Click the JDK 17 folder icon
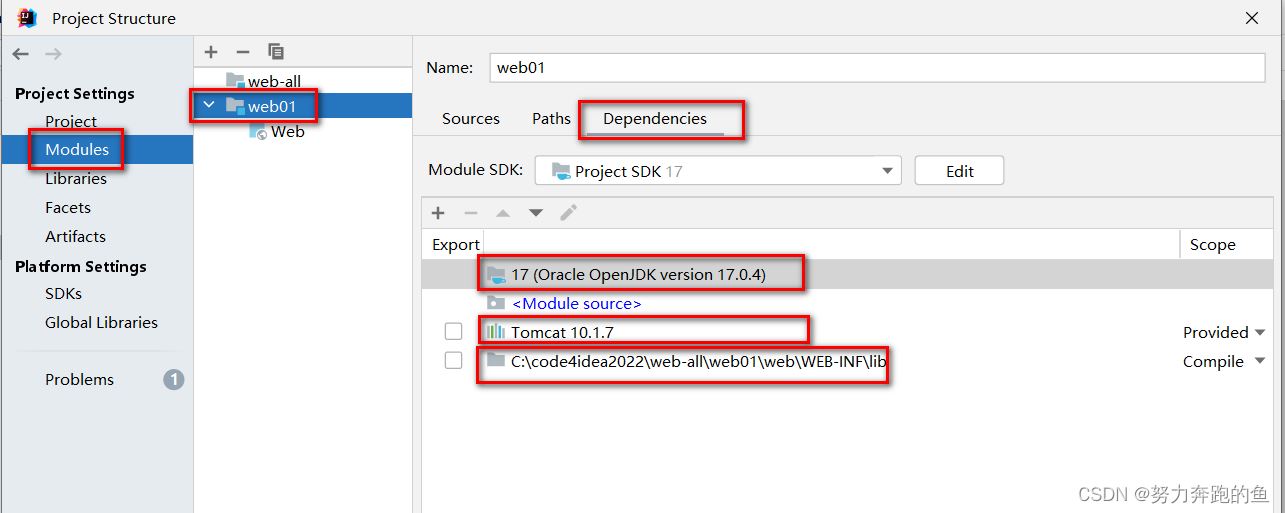 pos(496,273)
